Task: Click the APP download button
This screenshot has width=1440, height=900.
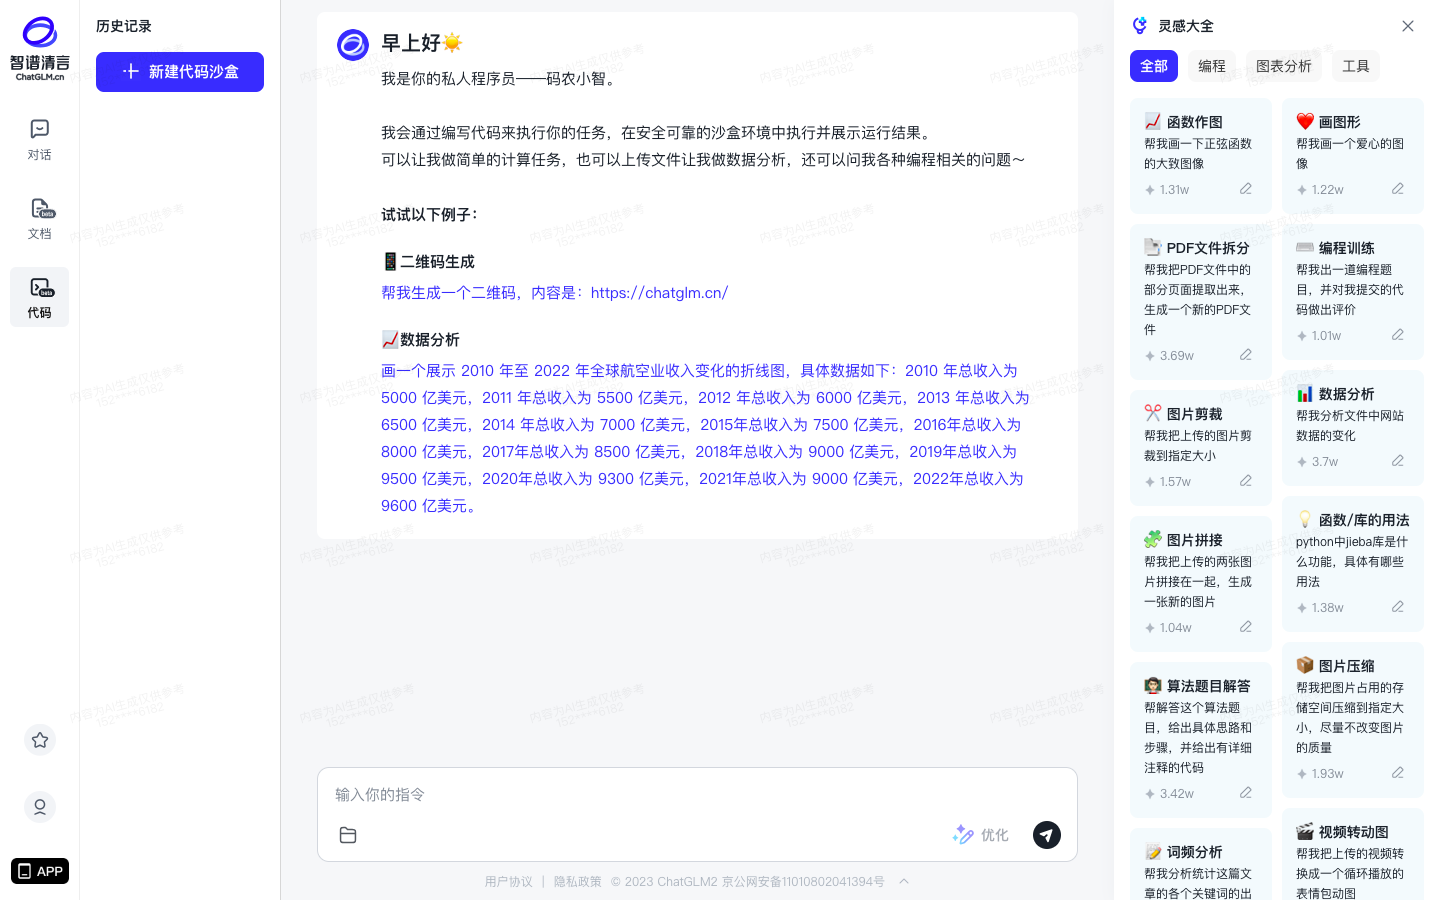Action: 40,871
